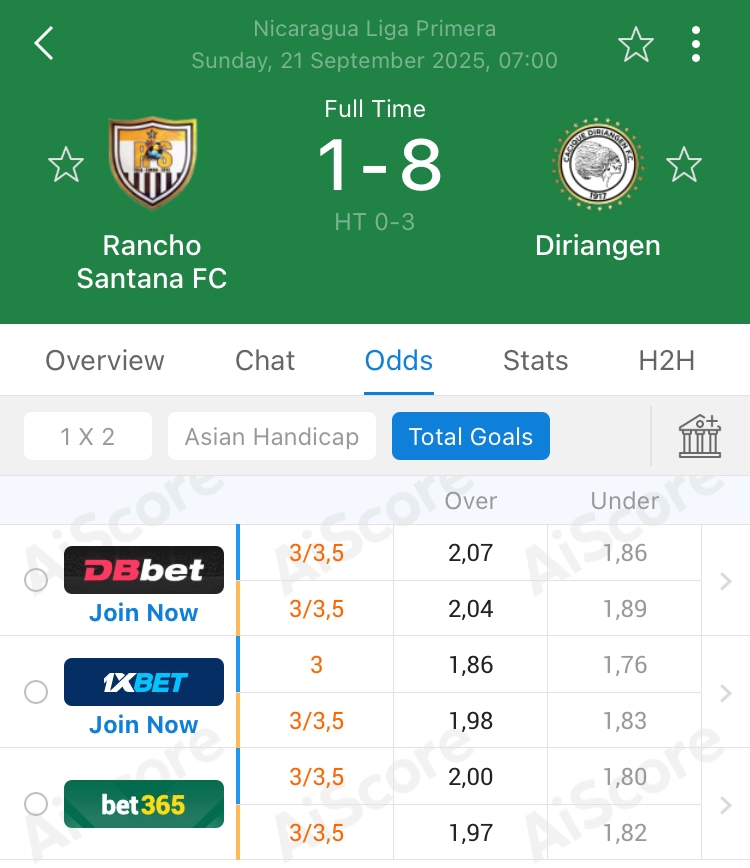Open the Rancho Santana FC crest

[x=152, y=163]
